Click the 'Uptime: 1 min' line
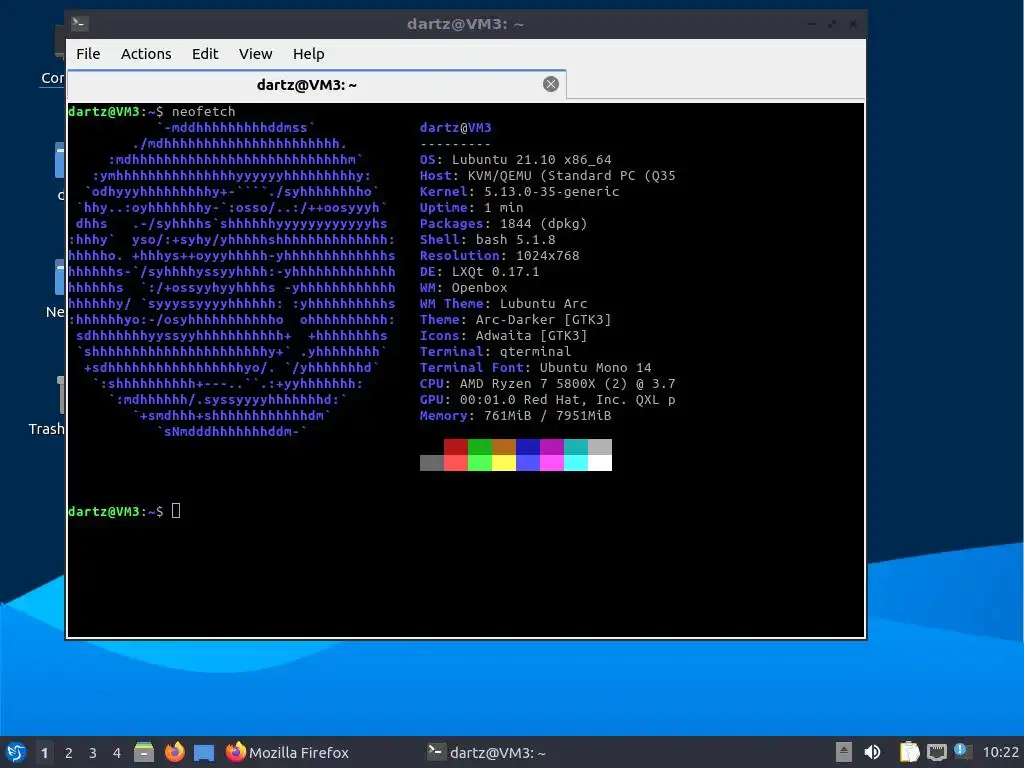This screenshot has width=1024, height=768. tap(472, 208)
